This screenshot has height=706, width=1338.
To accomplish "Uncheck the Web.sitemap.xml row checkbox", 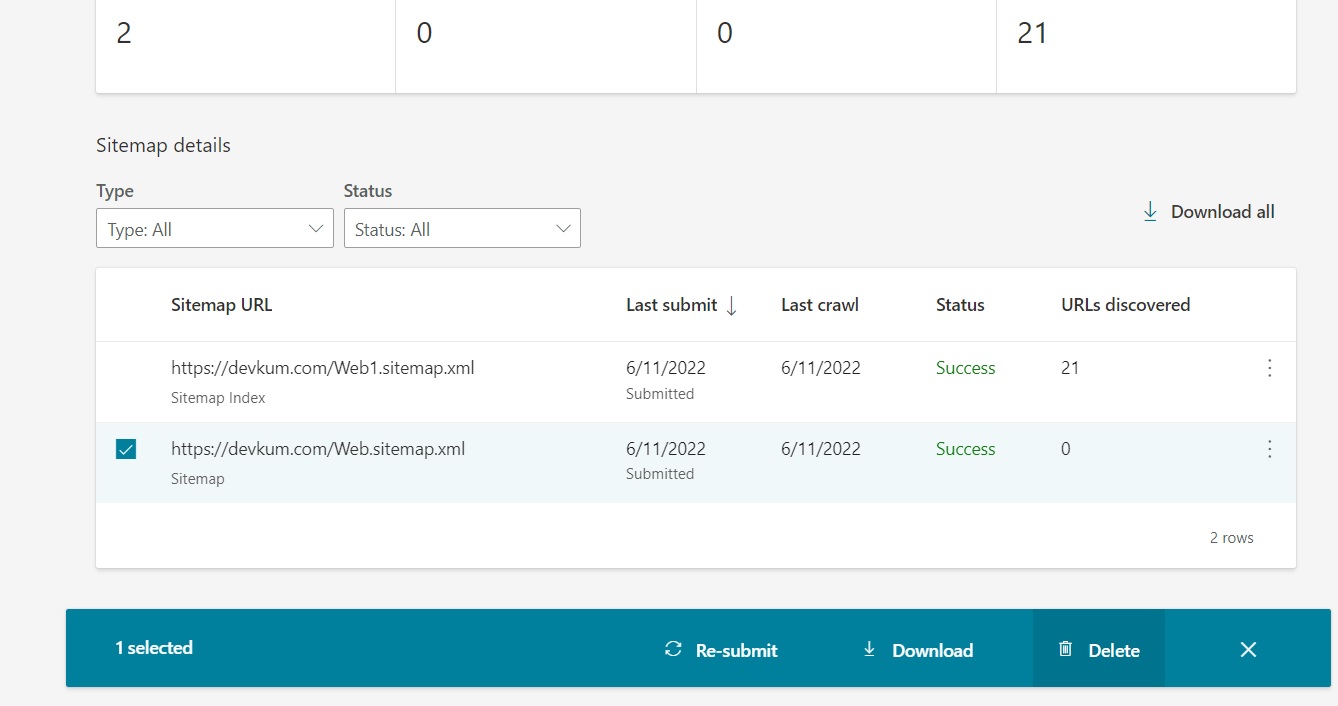I will pos(126,449).
